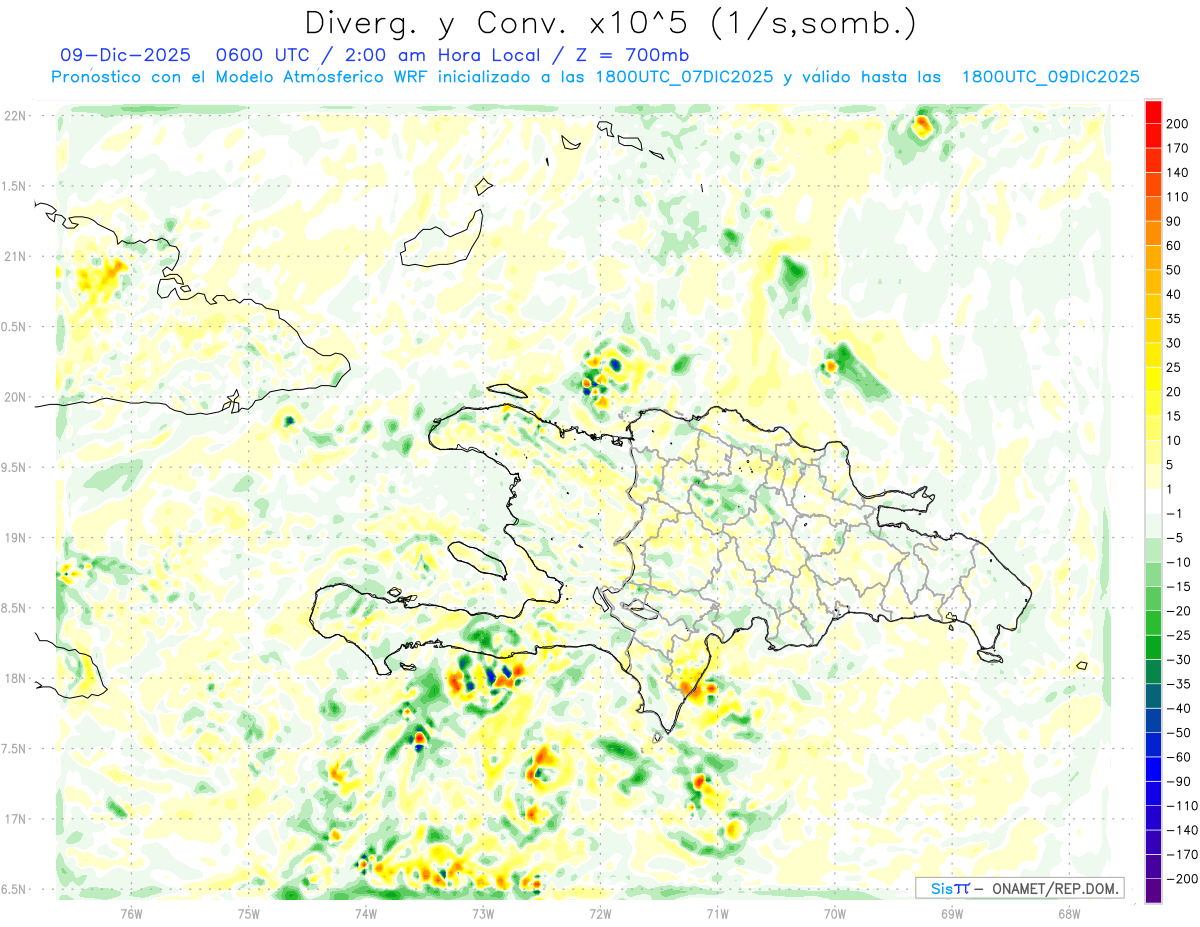
Task: Click the '200' value on the color scale
Action: [x=1178, y=124]
